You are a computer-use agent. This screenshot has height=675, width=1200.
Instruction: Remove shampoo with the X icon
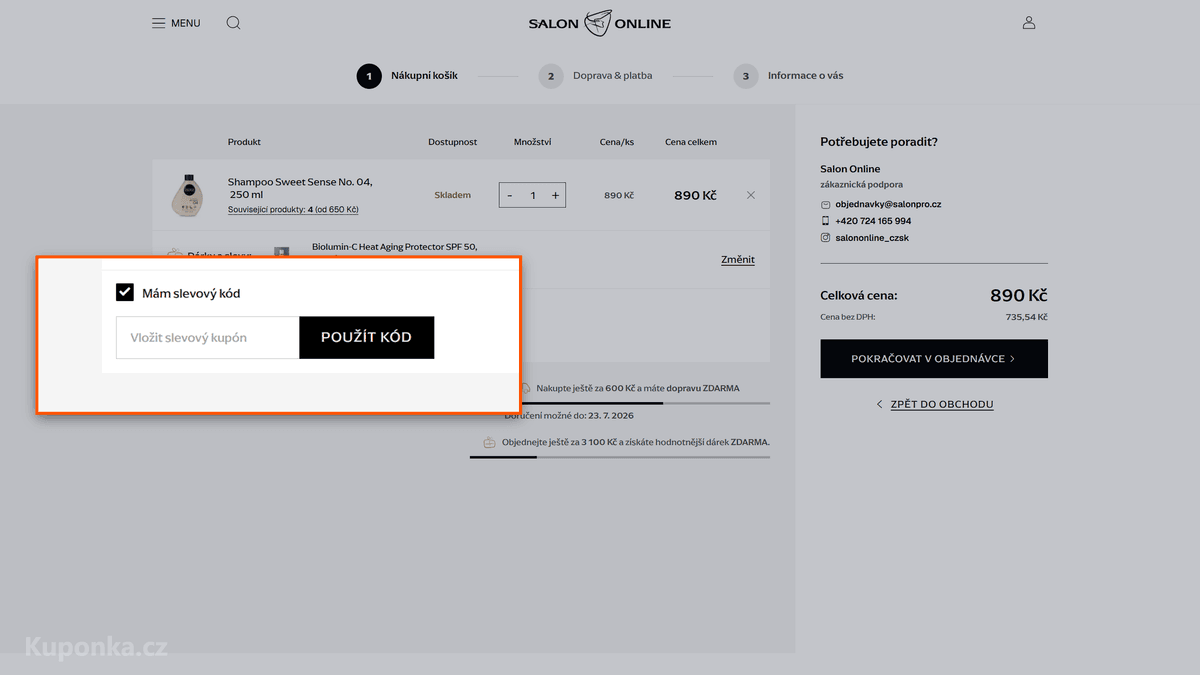pyautogui.click(x=751, y=195)
